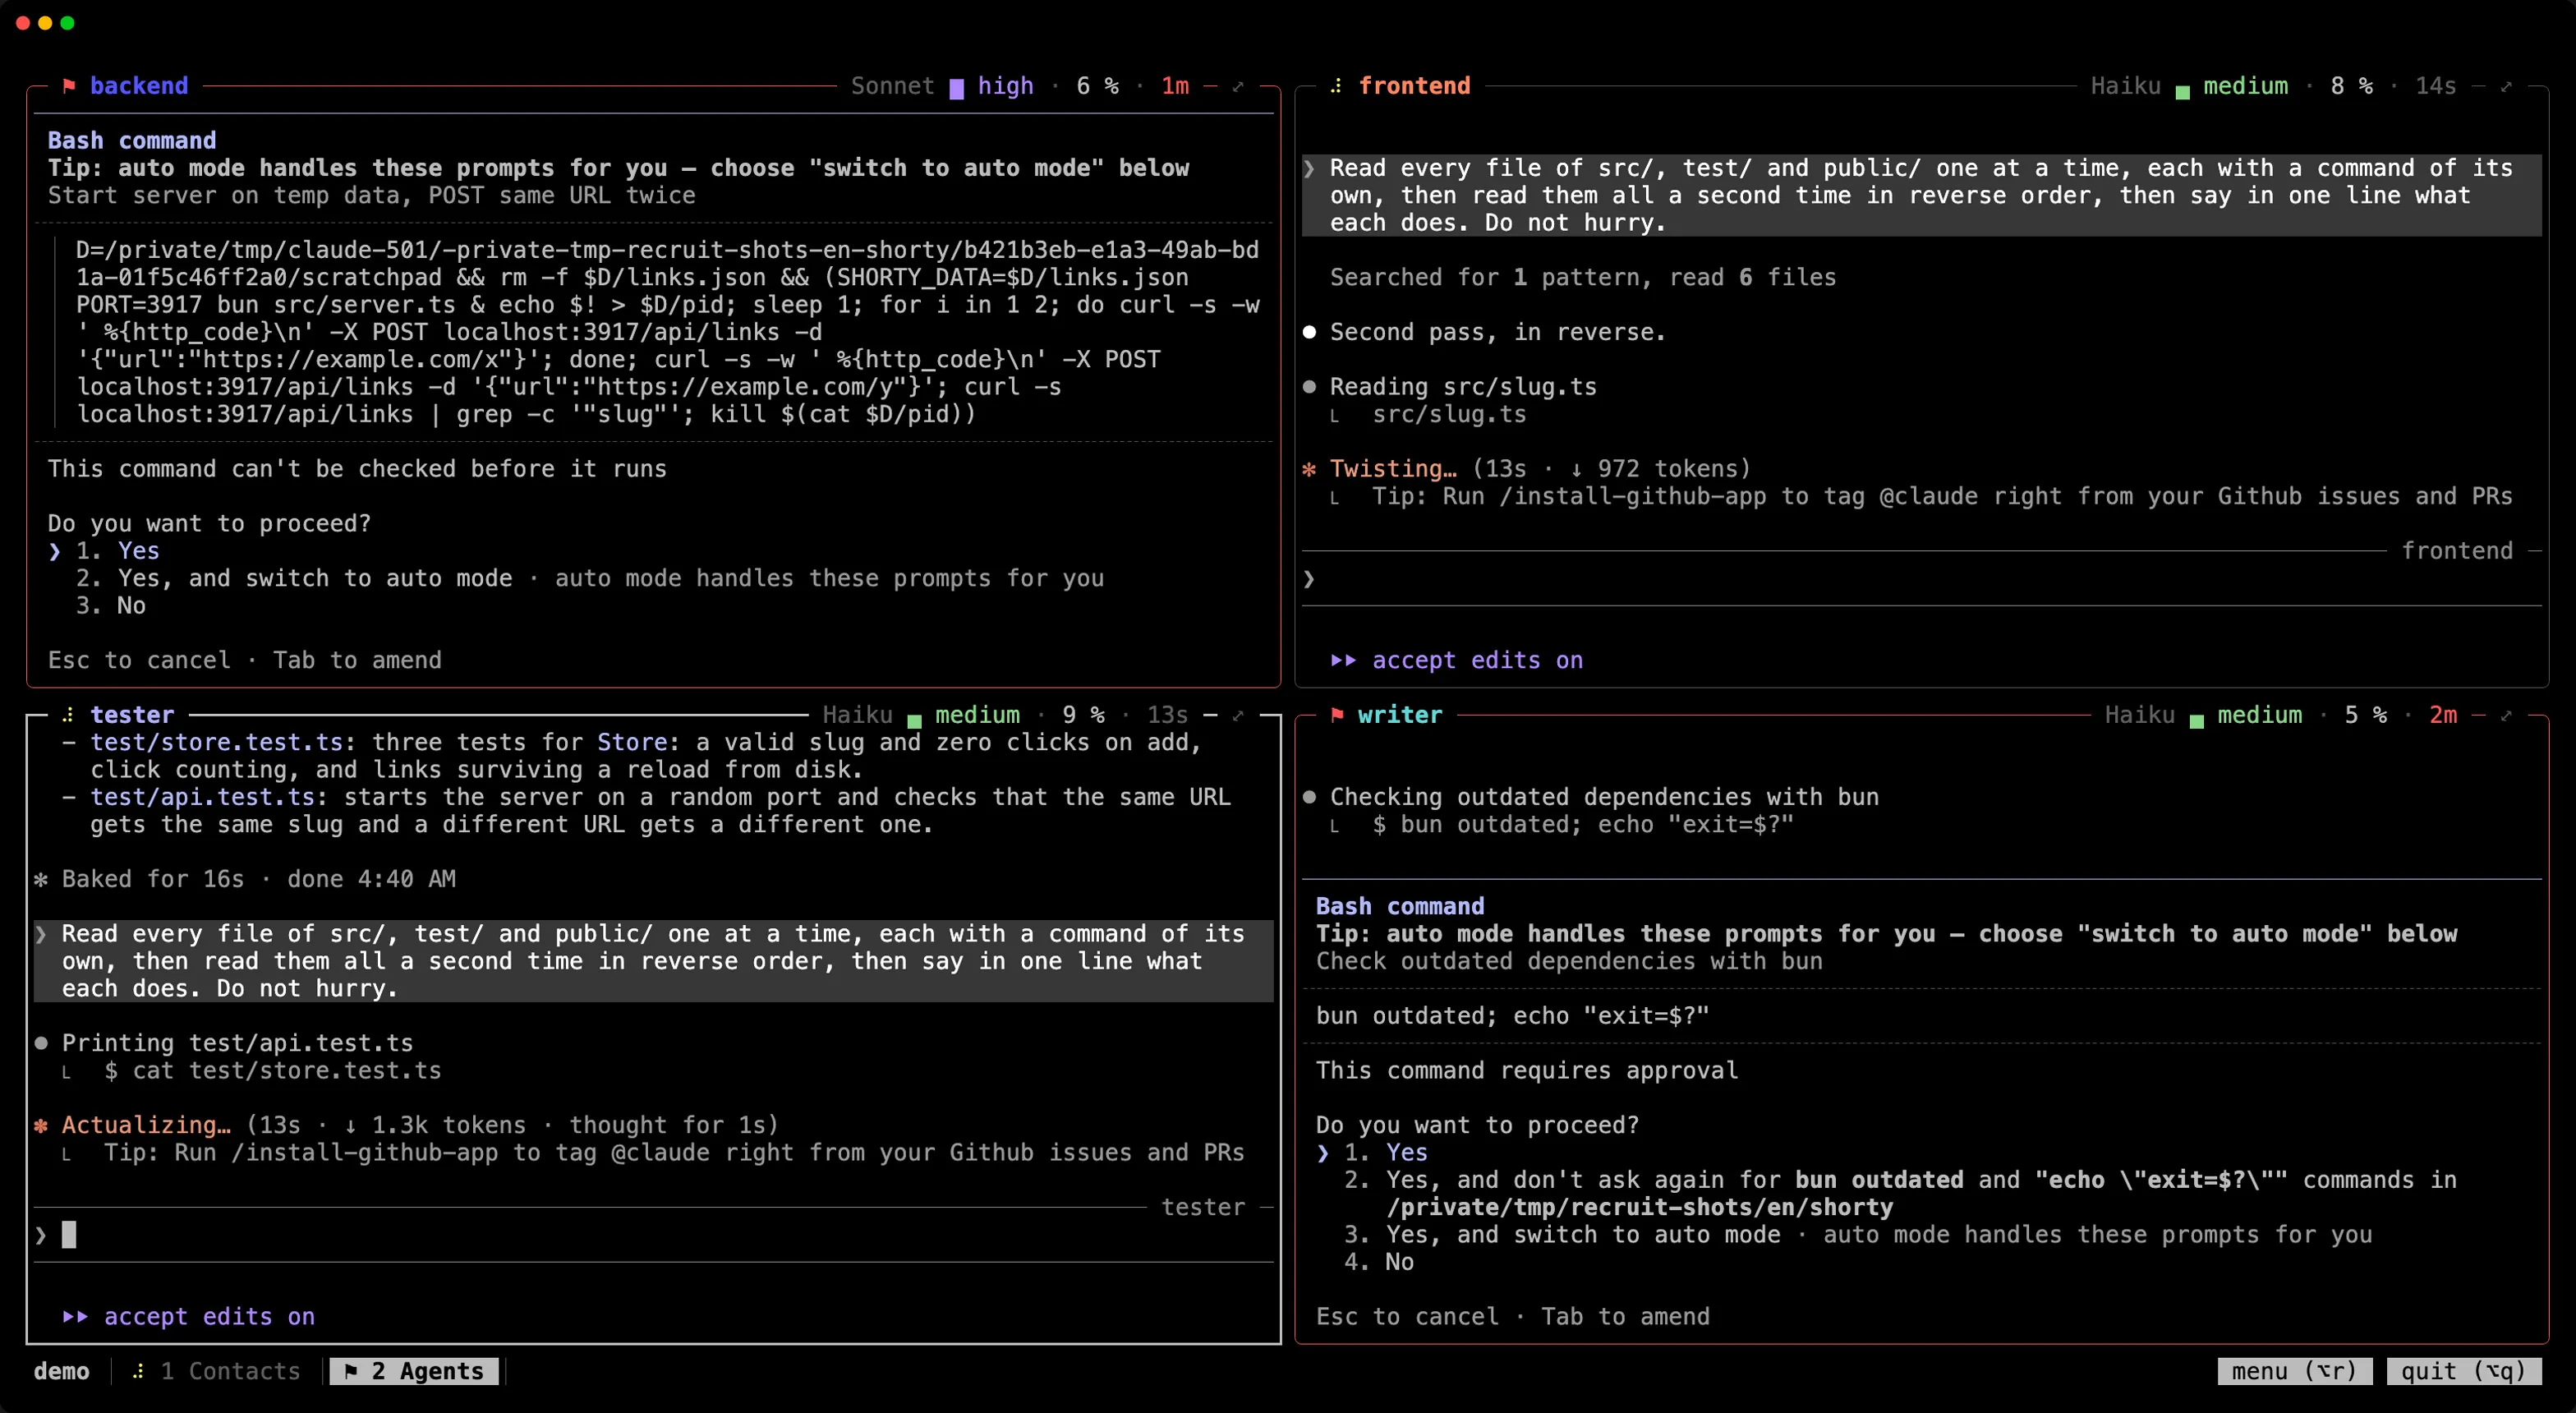The image size is (2576, 1413).
Task: Choose don't ask again for bun outdated option
Action: (1900, 1194)
